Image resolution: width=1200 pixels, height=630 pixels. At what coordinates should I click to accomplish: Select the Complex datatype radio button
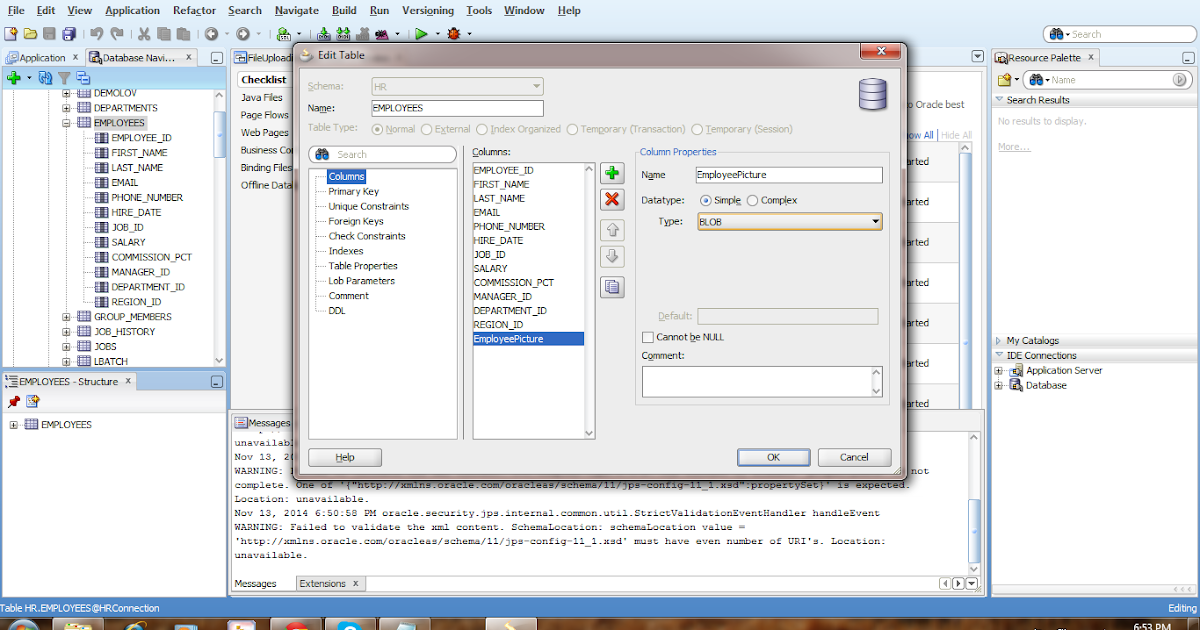coord(753,199)
